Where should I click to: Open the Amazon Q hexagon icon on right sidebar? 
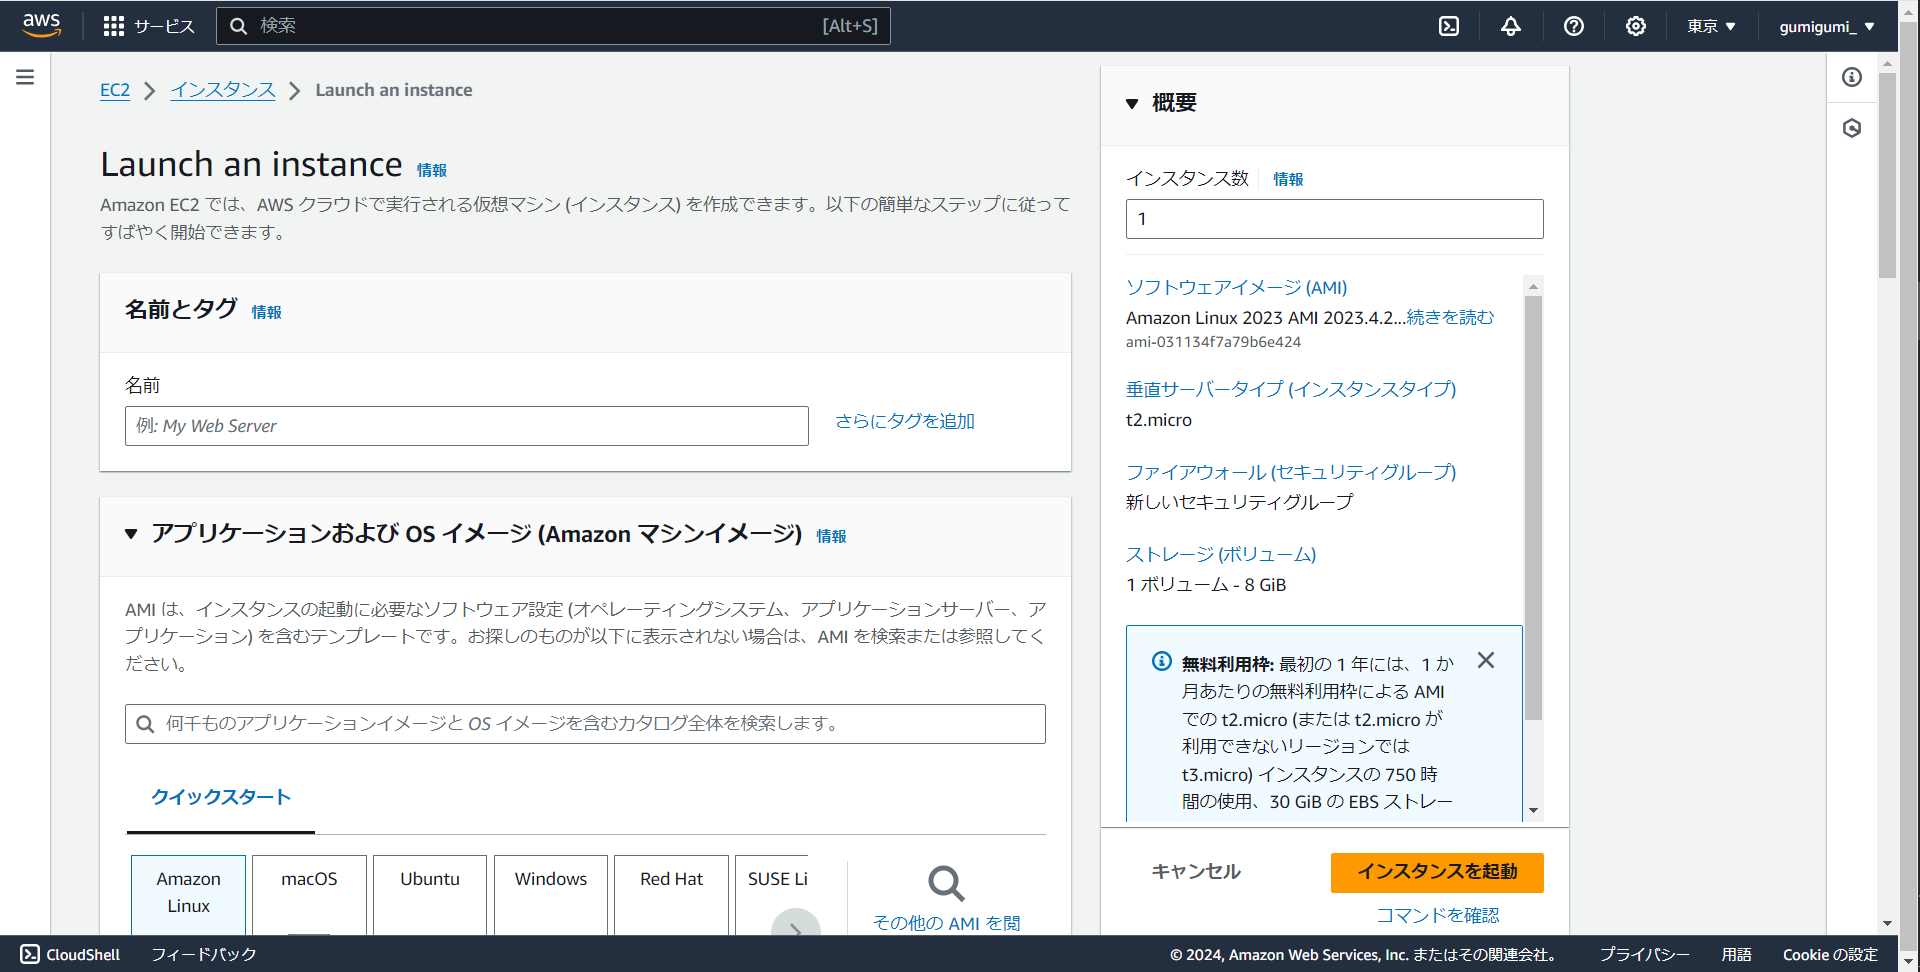tap(1852, 128)
